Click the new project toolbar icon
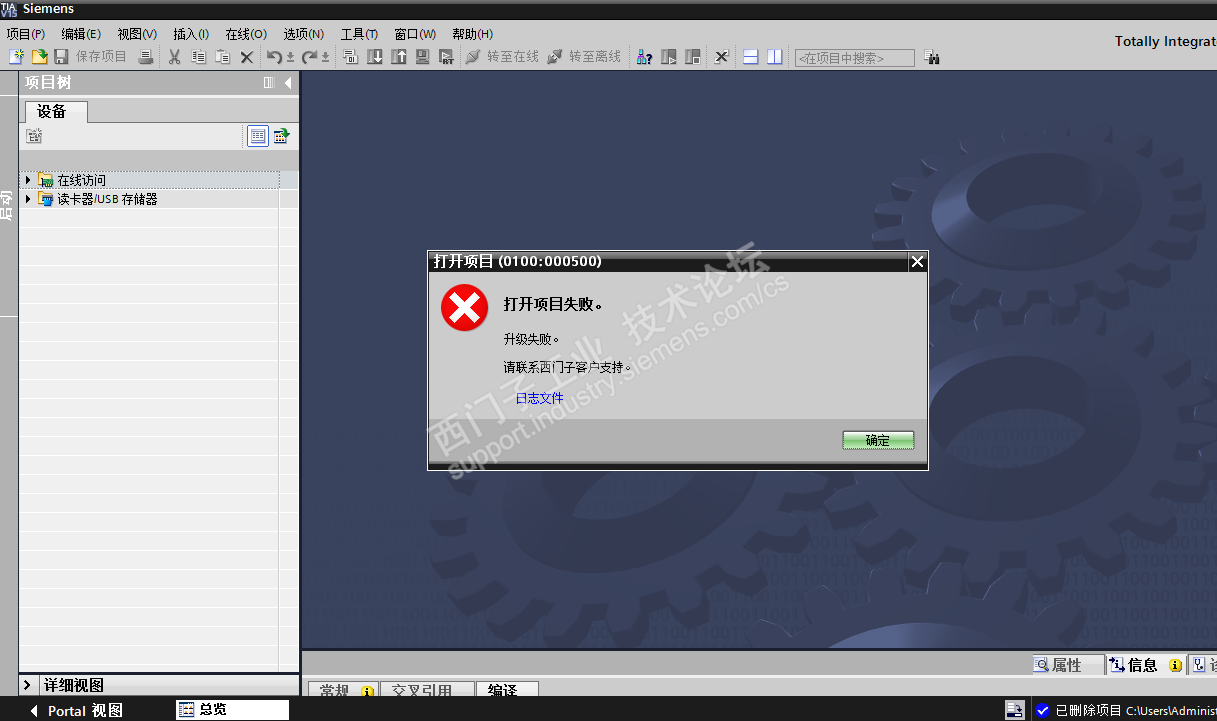Viewport: 1217px width, 721px height. (x=16, y=57)
